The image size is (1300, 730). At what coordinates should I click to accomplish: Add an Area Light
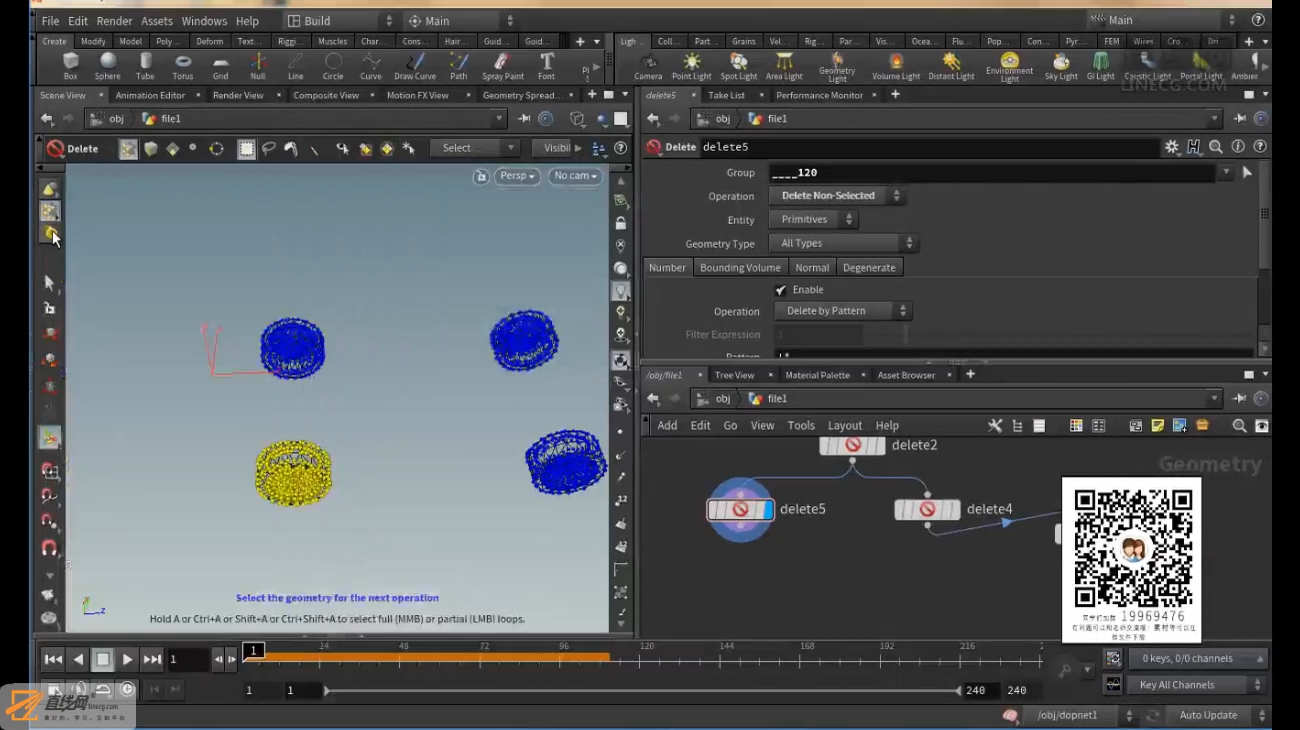click(784, 66)
